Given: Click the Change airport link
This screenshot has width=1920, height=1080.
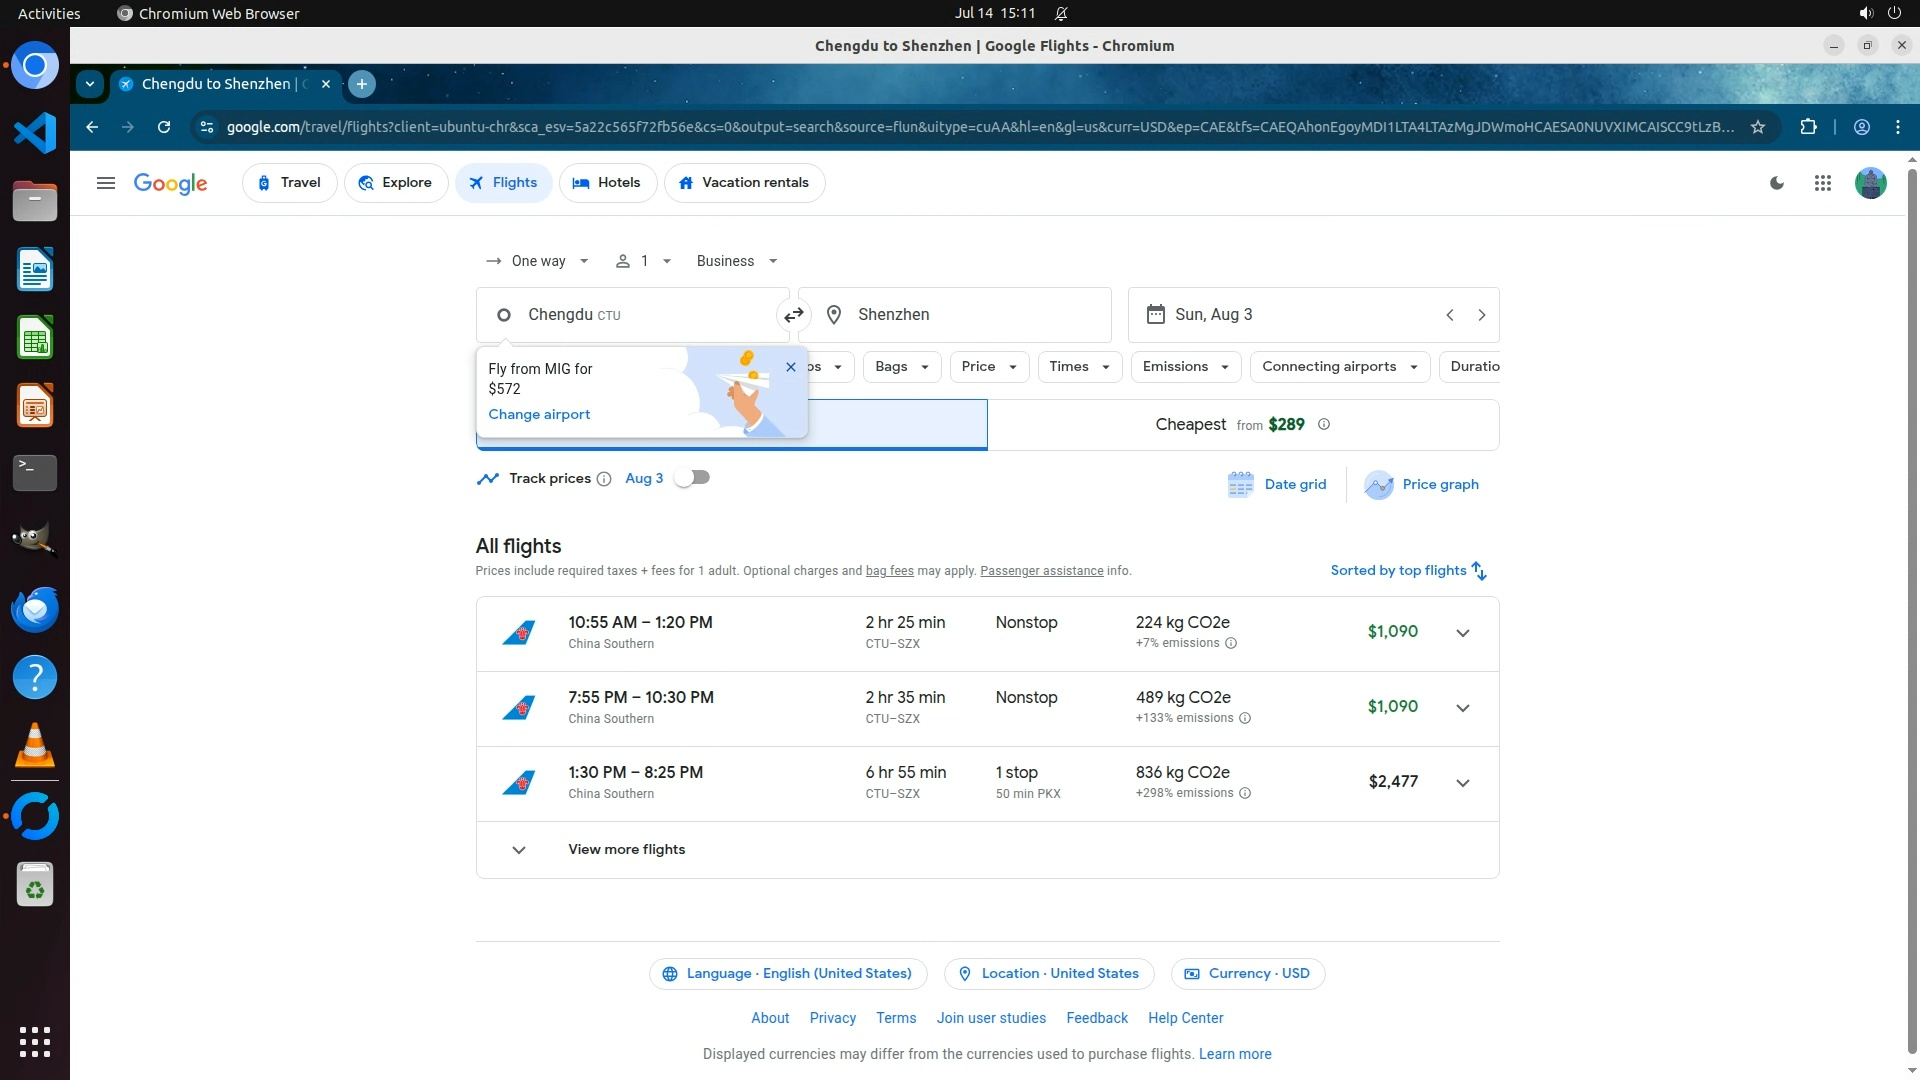Looking at the screenshot, I should [539, 415].
